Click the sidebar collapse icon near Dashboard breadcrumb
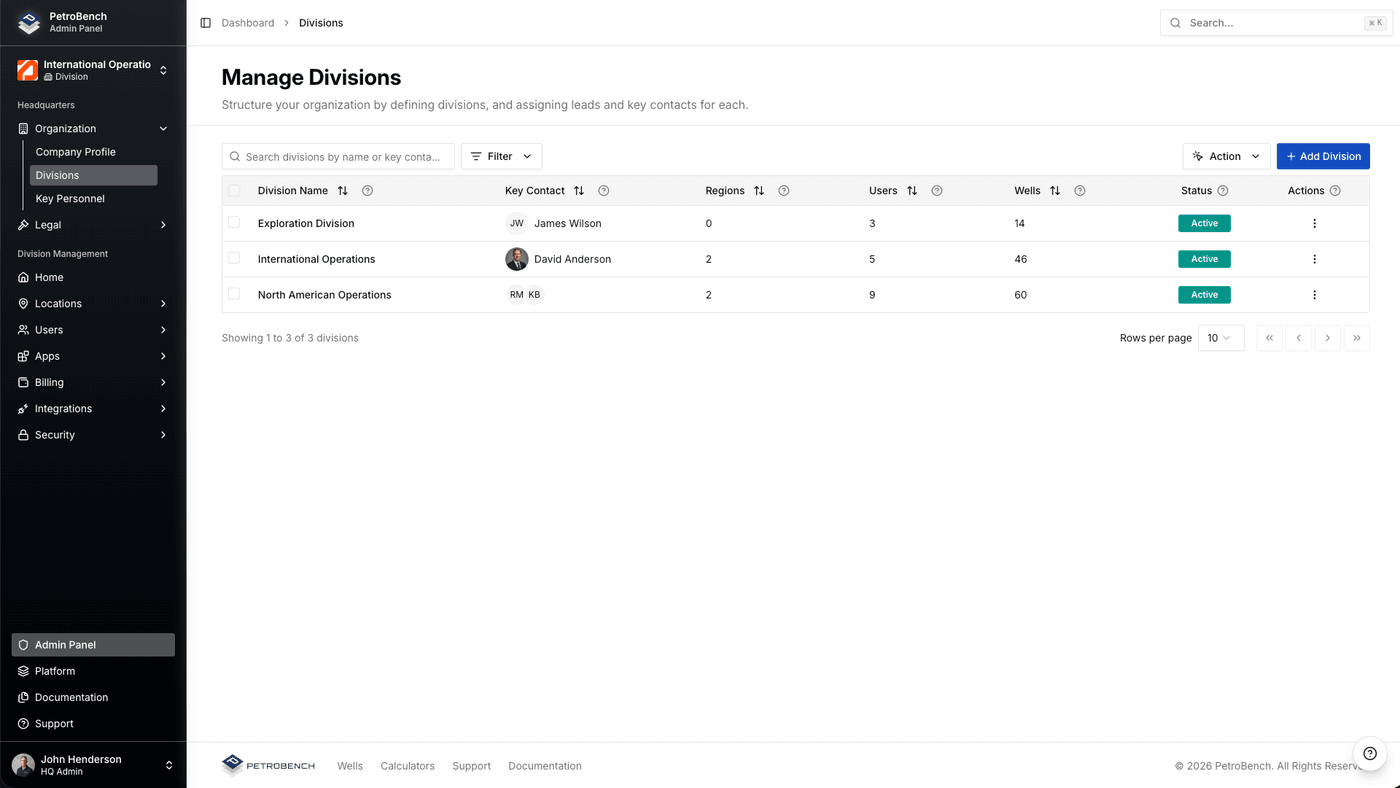 tap(203, 22)
